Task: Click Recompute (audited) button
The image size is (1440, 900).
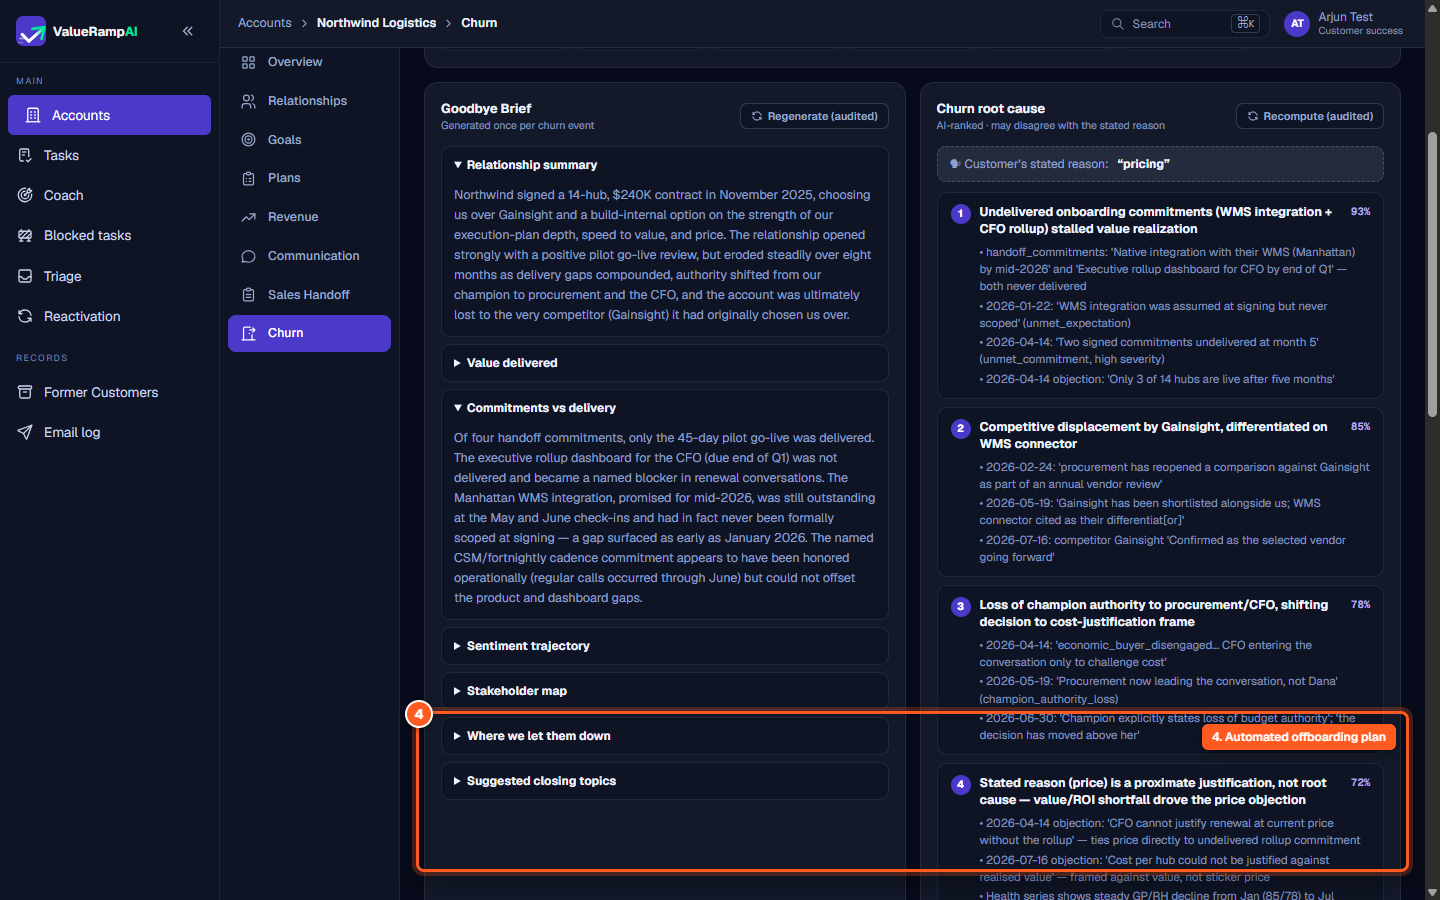Action: [1309, 116]
